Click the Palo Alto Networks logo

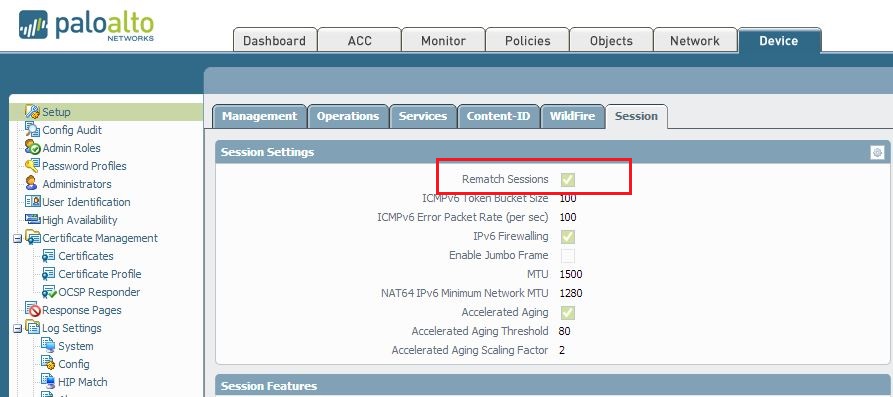click(x=87, y=26)
